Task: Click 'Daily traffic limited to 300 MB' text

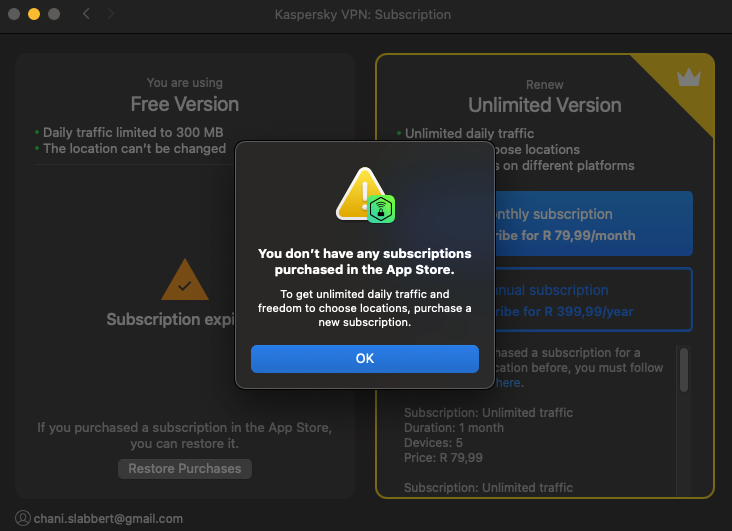Action: coord(133,132)
